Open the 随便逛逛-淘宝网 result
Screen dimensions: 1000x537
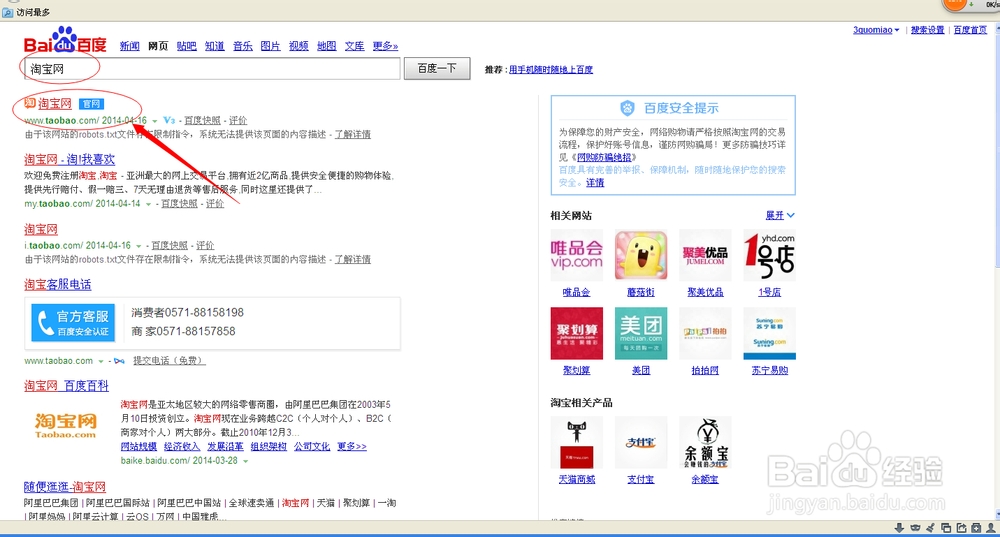pyautogui.click(x=65, y=487)
